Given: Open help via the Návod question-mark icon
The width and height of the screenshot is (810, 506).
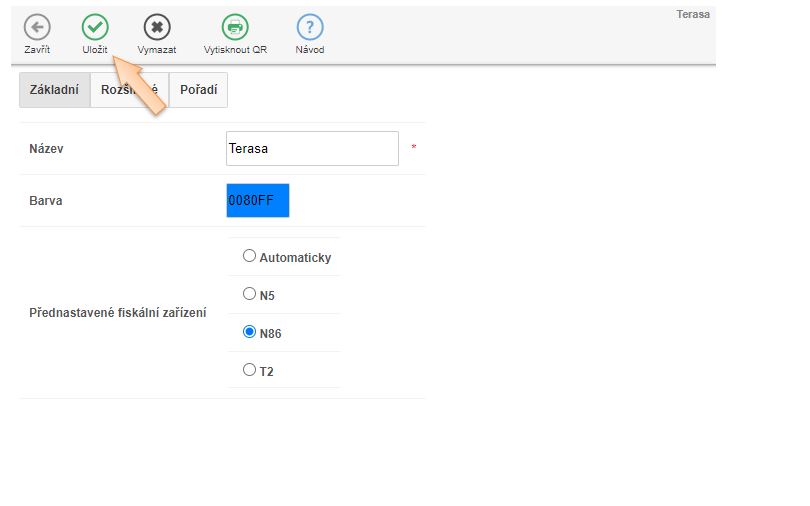Looking at the screenshot, I should [x=309, y=28].
